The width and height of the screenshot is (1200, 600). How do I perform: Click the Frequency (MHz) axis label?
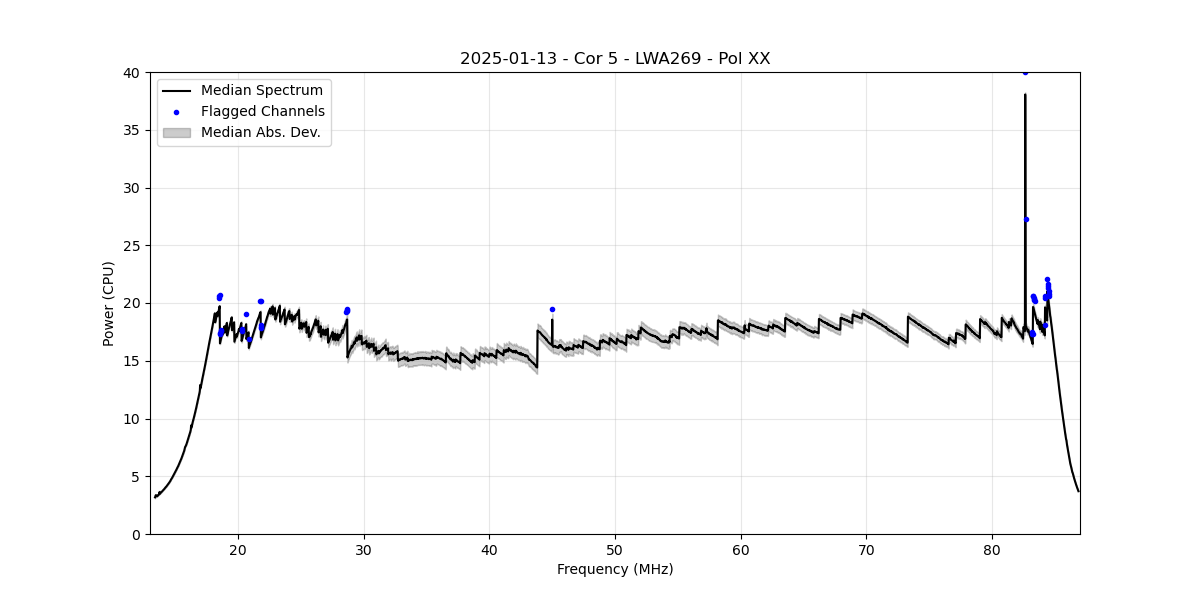(x=615, y=569)
